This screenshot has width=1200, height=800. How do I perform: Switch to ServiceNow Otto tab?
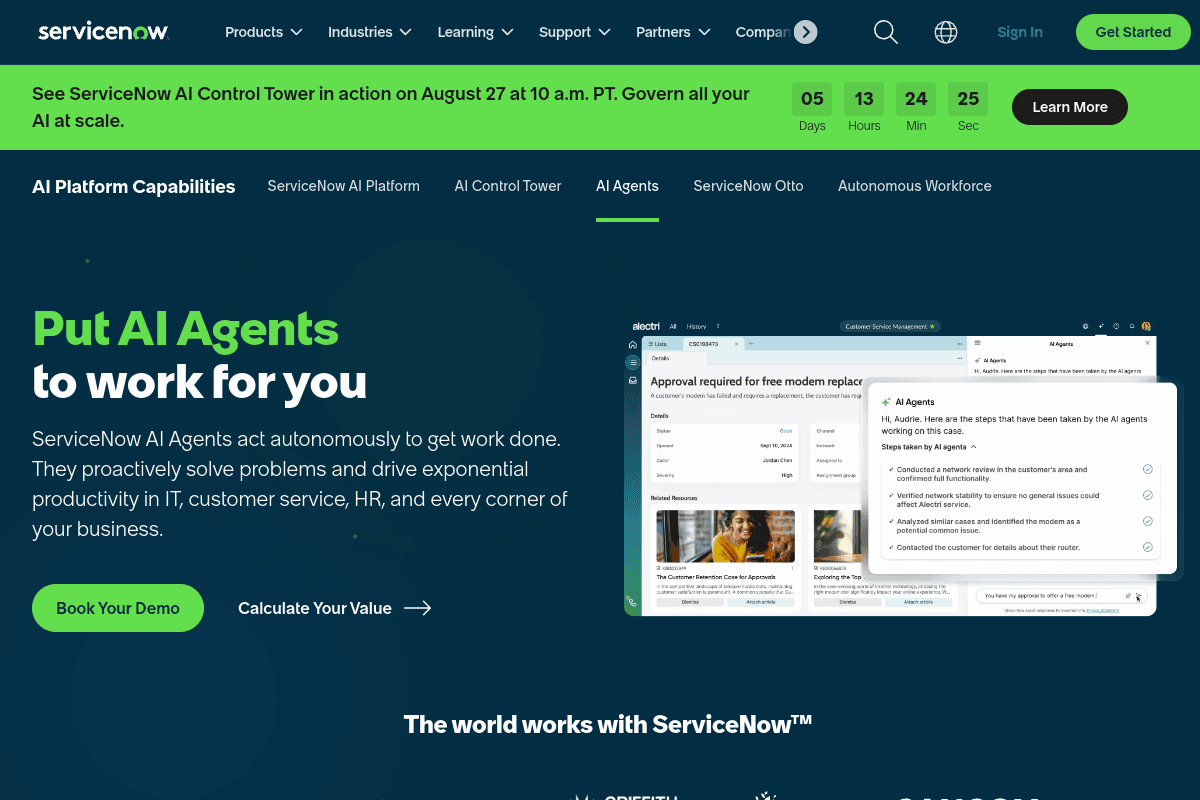[x=748, y=186]
